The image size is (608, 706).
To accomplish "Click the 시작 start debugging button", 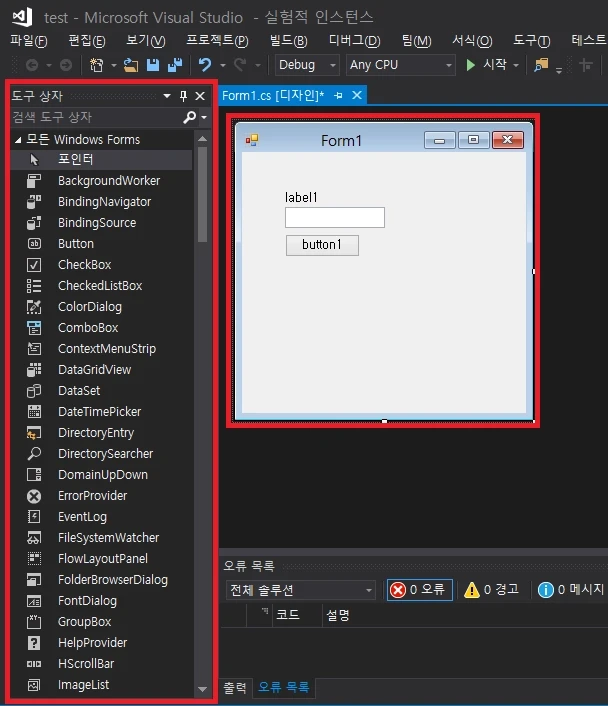I will [487, 65].
